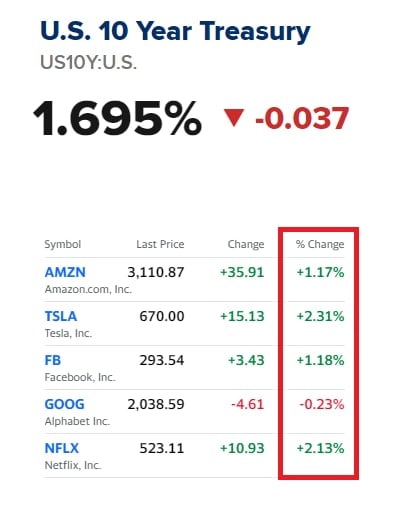Sort by the % Change column header

tap(320, 244)
